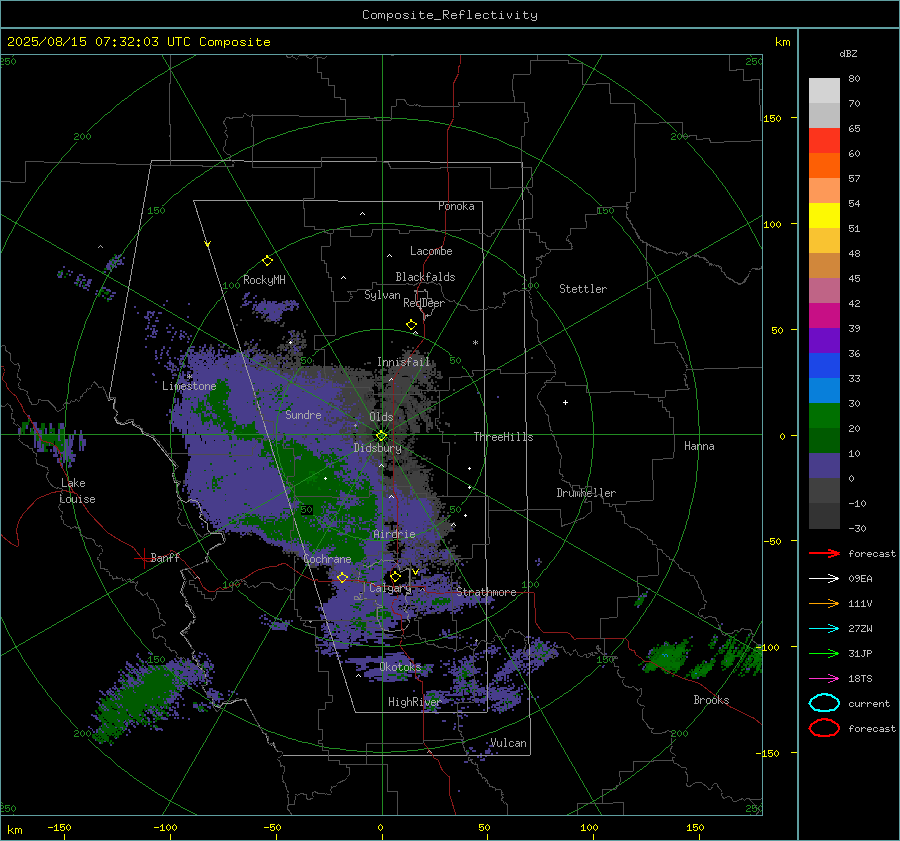This screenshot has height=841, width=900.
Task: Click the white asterisk marker east of Innisfail
Action: (x=475, y=343)
